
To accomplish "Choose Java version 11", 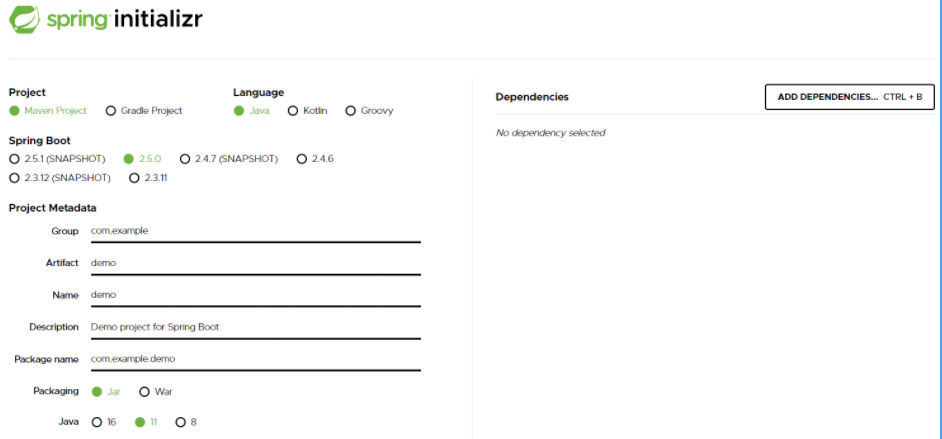I will pyautogui.click(x=146, y=422).
